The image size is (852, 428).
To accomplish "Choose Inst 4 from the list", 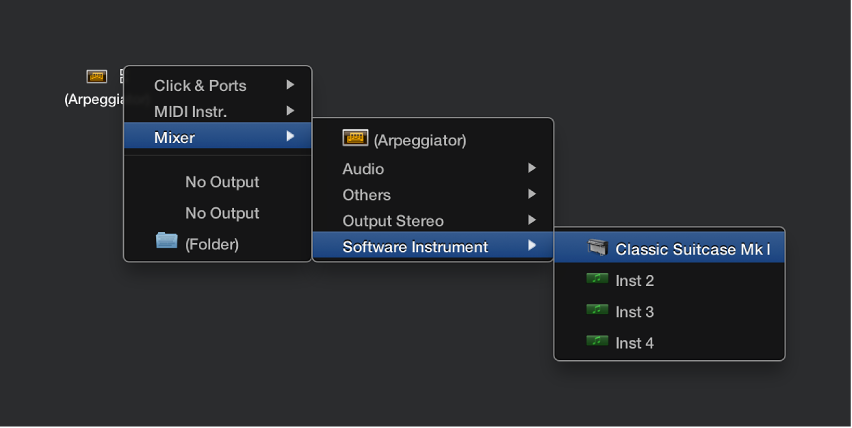I will [669, 343].
